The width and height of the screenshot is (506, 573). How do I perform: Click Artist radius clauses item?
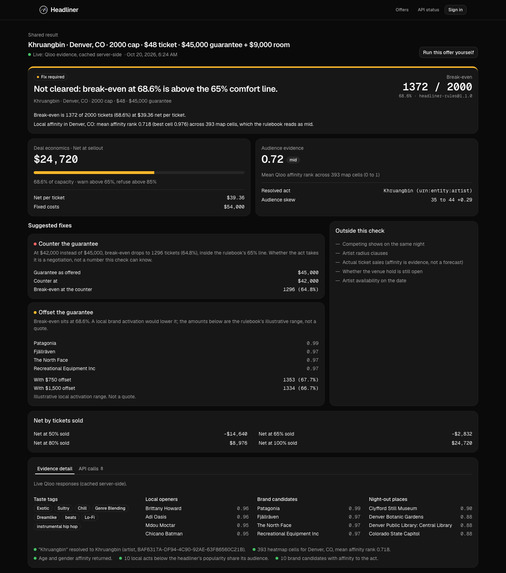coord(365,253)
